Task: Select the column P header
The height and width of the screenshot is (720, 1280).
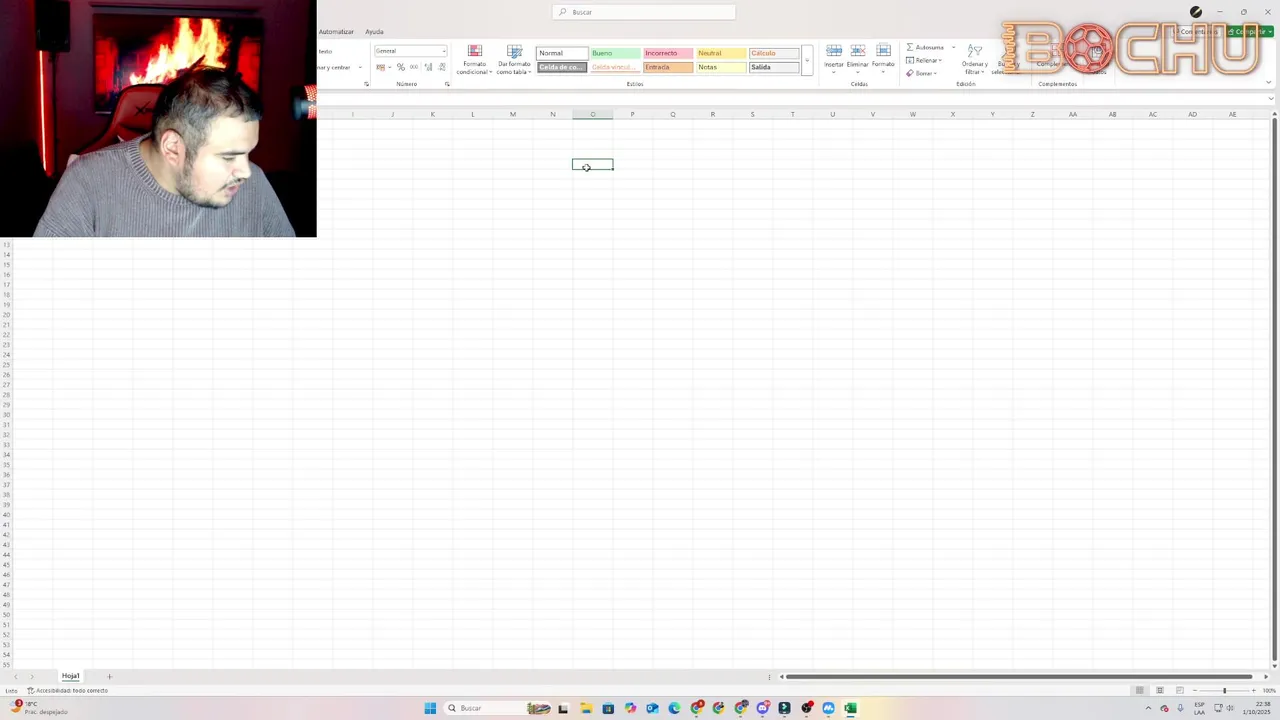Action: (x=632, y=114)
